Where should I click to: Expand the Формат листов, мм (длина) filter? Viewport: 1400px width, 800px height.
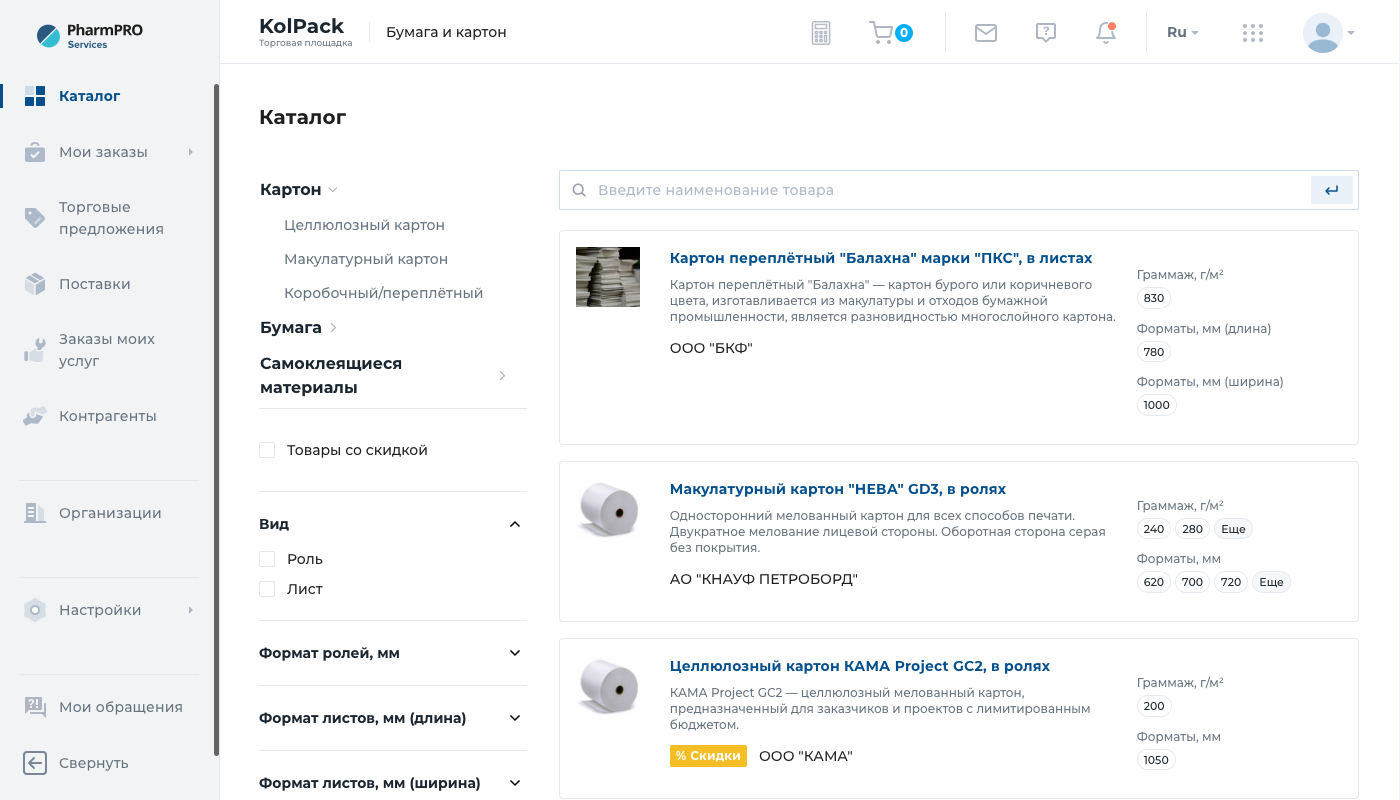coord(515,718)
